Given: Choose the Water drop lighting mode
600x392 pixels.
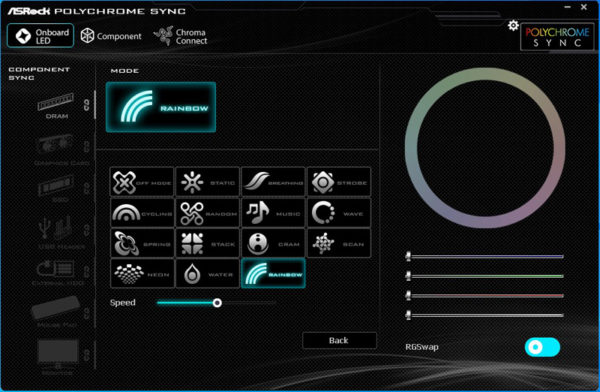Looking at the screenshot, I should point(207,274).
